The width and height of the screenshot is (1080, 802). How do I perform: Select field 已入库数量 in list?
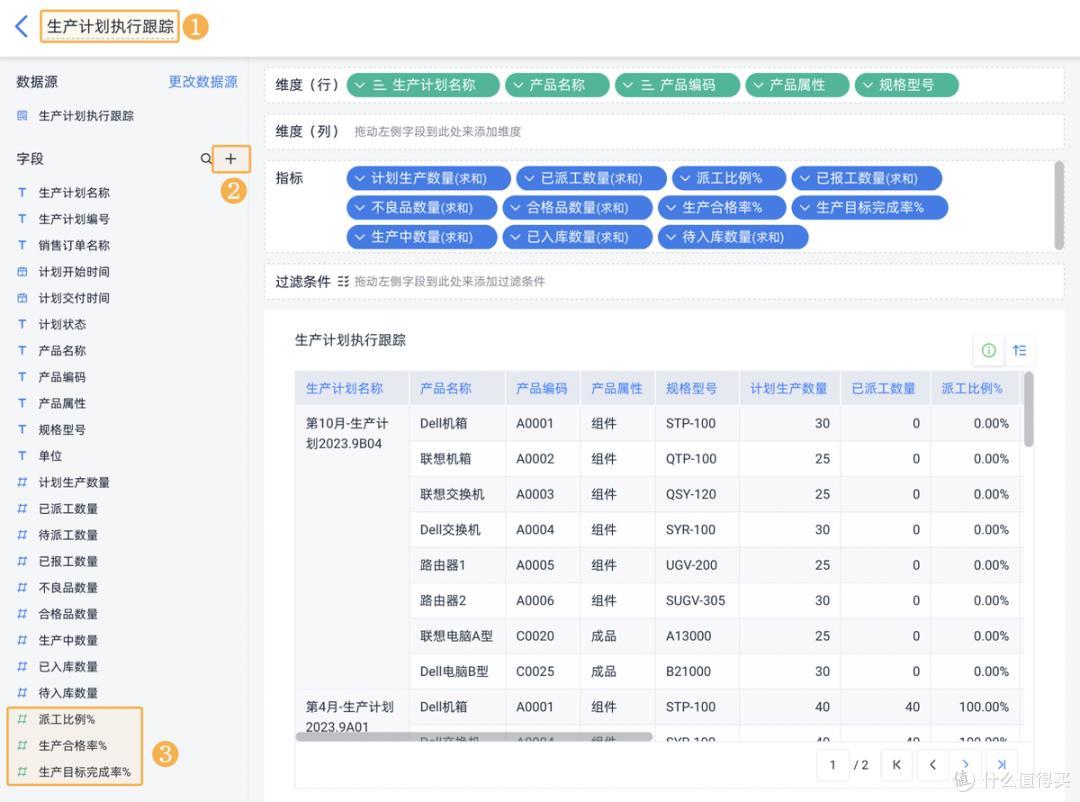pyautogui.click(x=68, y=667)
